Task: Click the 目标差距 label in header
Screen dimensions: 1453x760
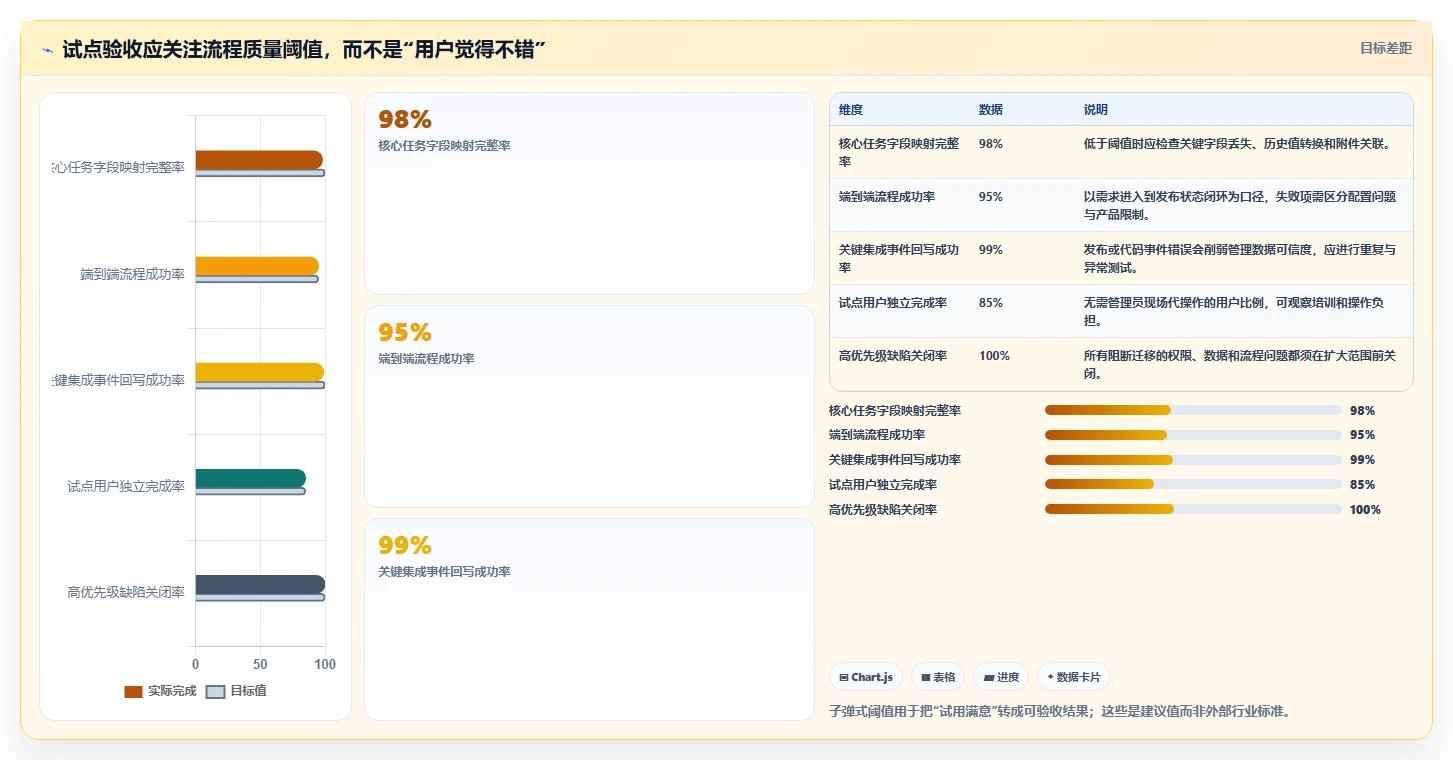Action: (x=1385, y=48)
